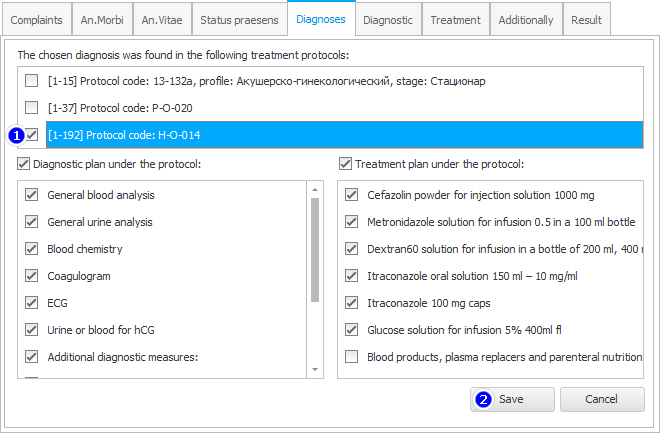
Task: Open the Treatment tab
Action: 455,20
